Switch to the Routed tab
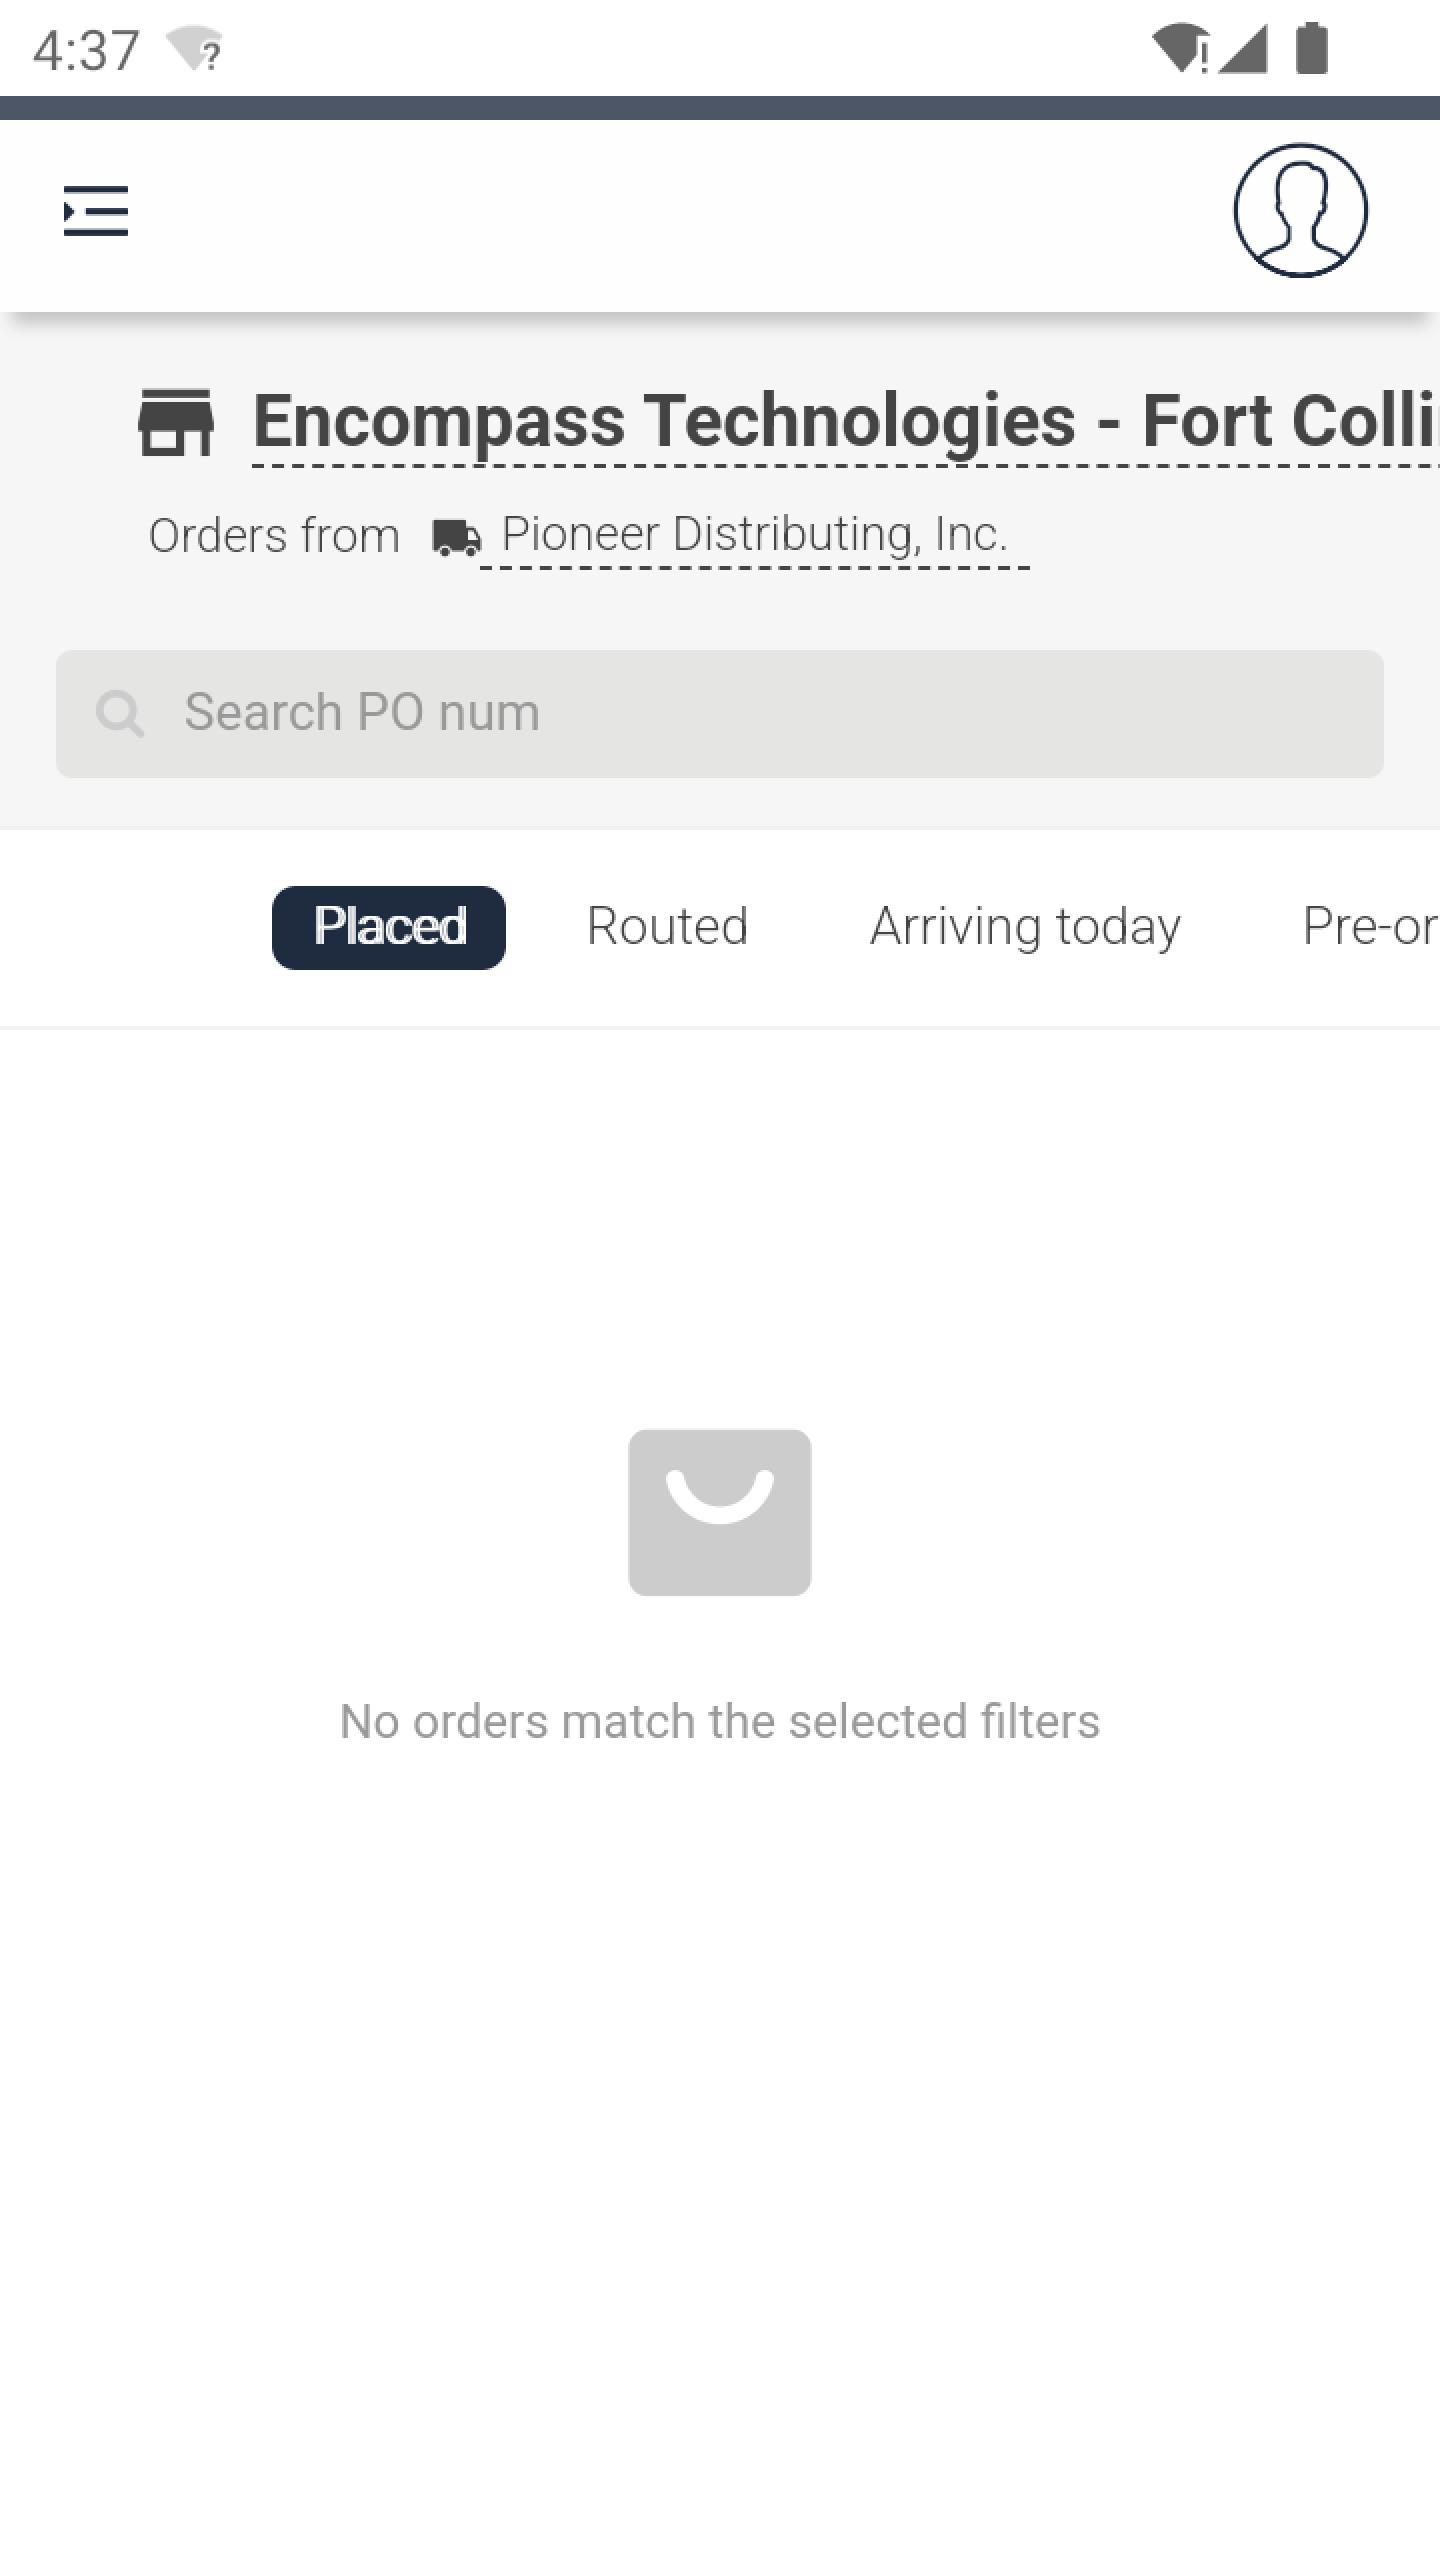Viewport: 1440px width, 2560px height. click(x=667, y=926)
